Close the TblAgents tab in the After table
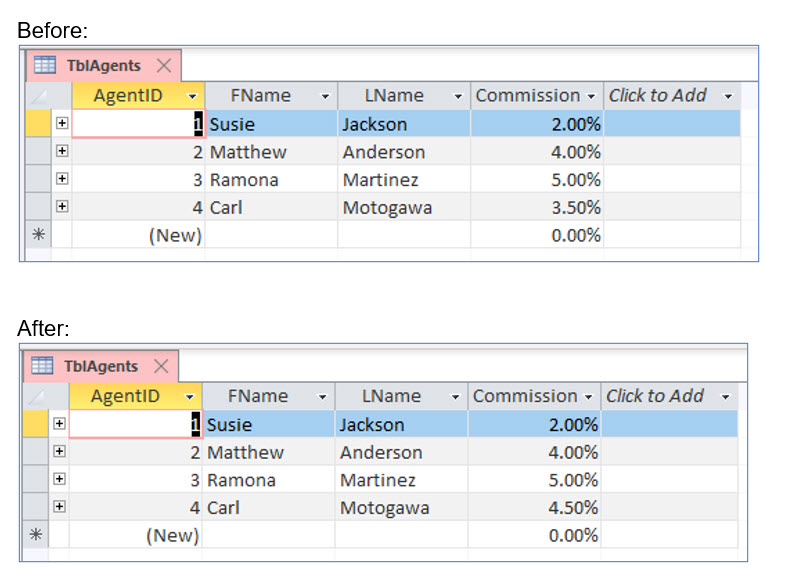Viewport: 790px width, 580px height. pyautogui.click(x=161, y=365)
